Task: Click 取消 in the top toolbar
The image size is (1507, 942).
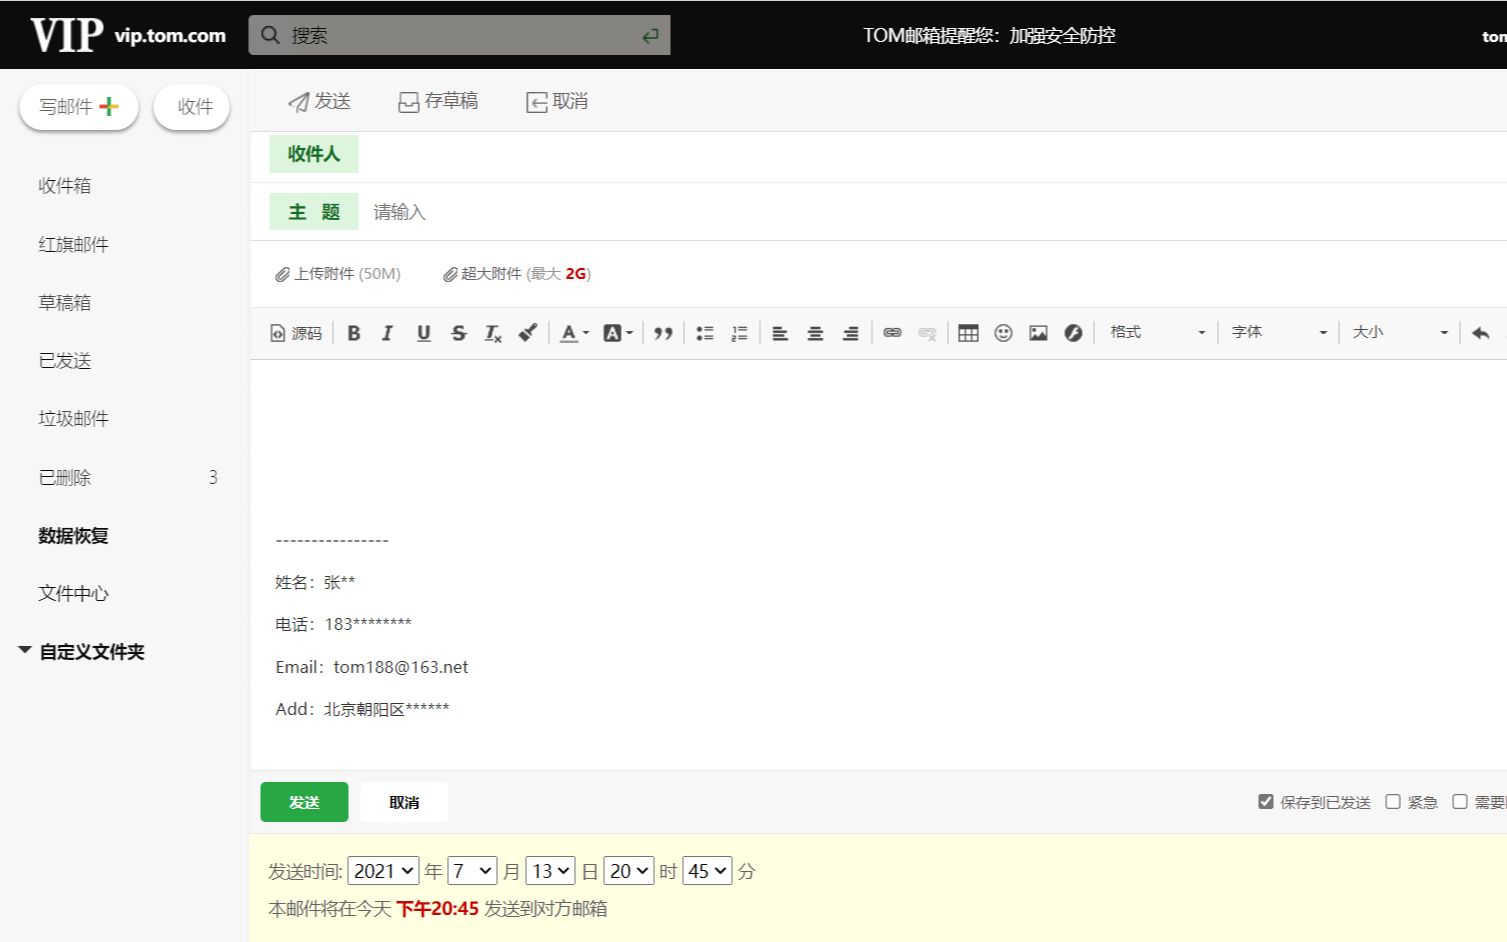Action: 557,101
